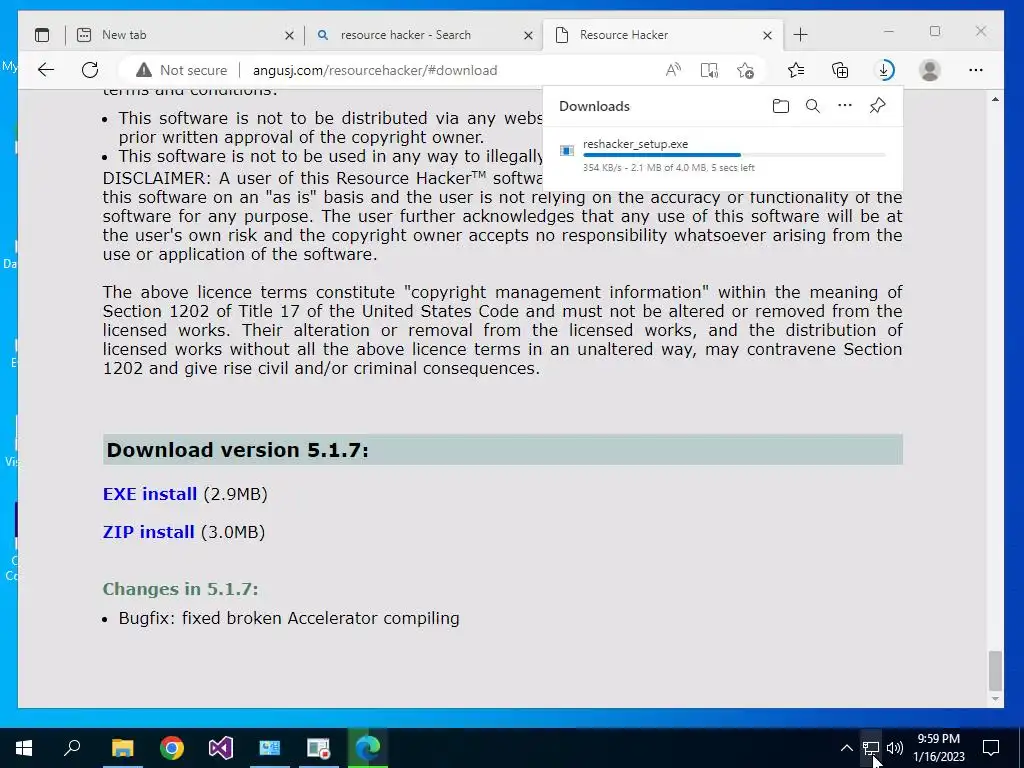Go back to the previous page
Image resolution: width=1024 pixels, height=768 pixels.
point(46,70)
